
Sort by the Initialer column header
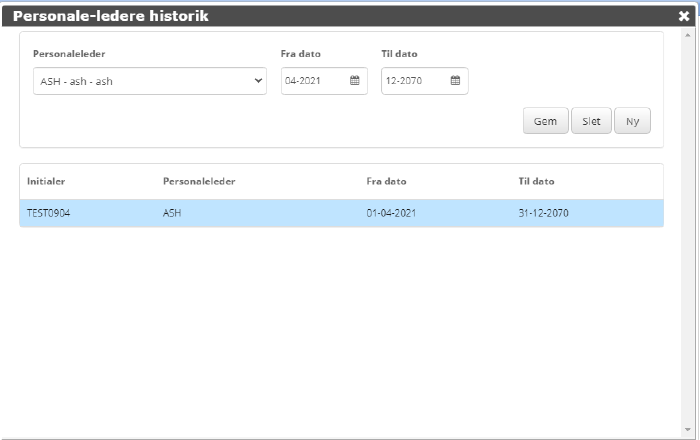tap(46, 181)
